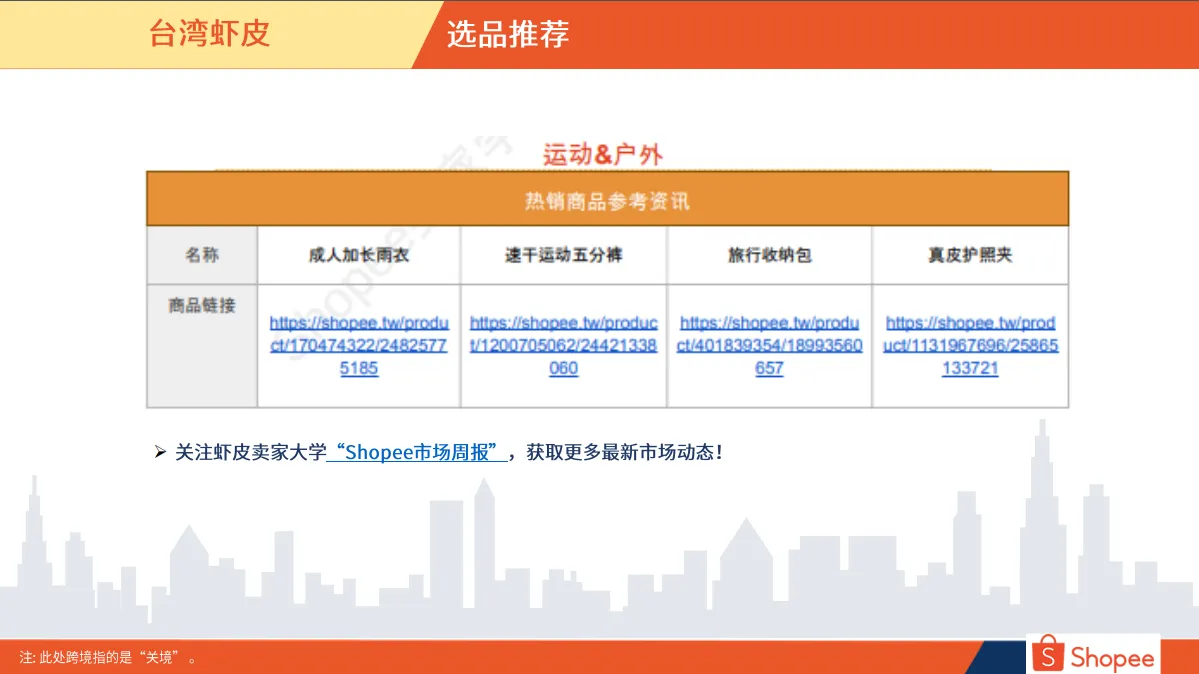Open the product URL ending in 24825775185
Image resolution: width=1199 pixels, height=674 pixels.
point(359,346)
